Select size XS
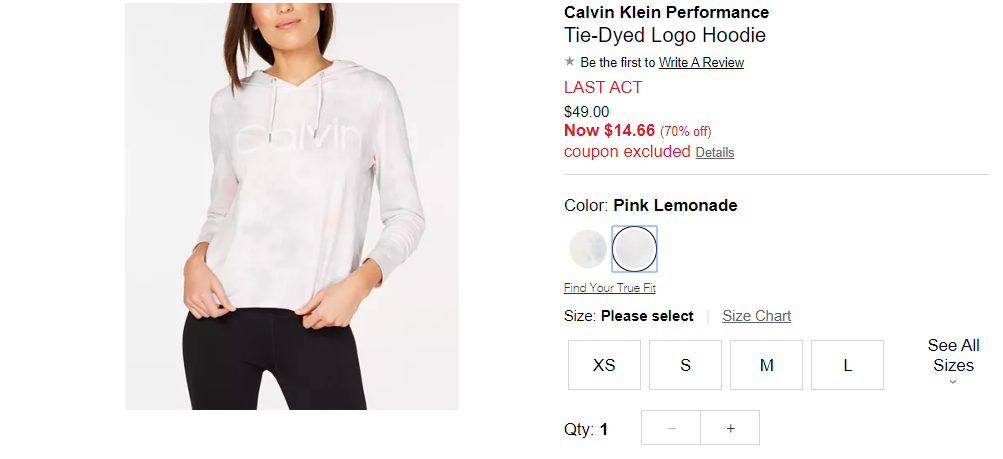 (x=604, y=365)
